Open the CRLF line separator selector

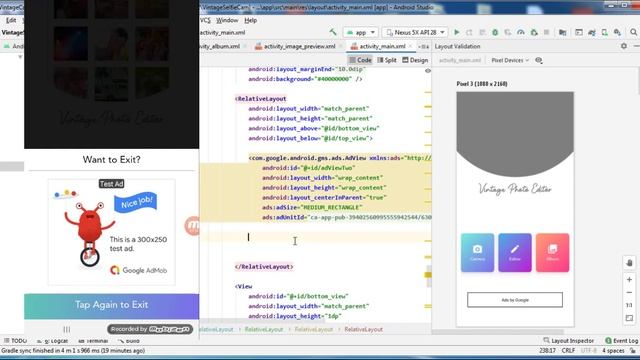tap(568, 350)
